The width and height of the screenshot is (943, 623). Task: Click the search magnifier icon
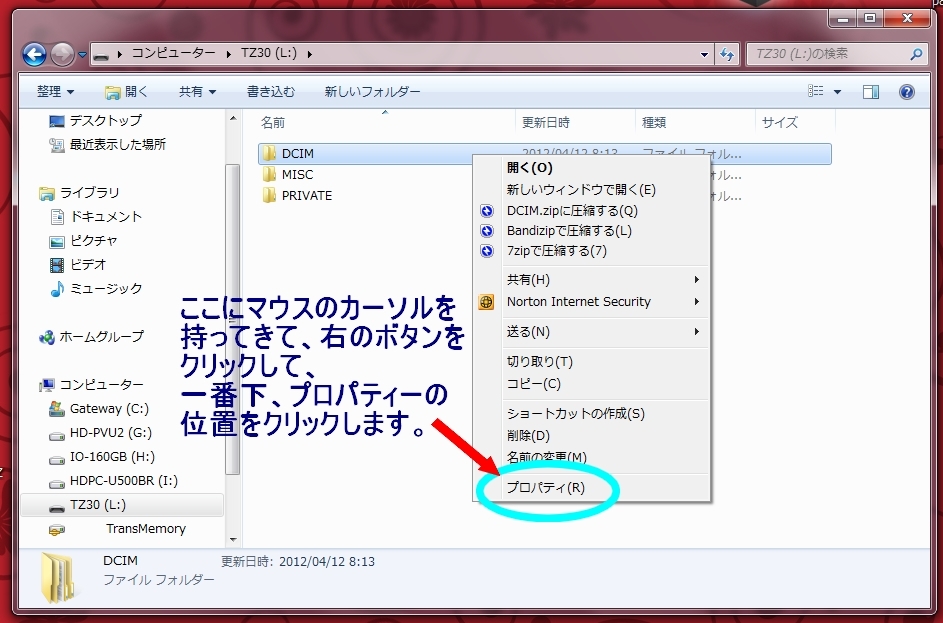[x=916, y=54]
